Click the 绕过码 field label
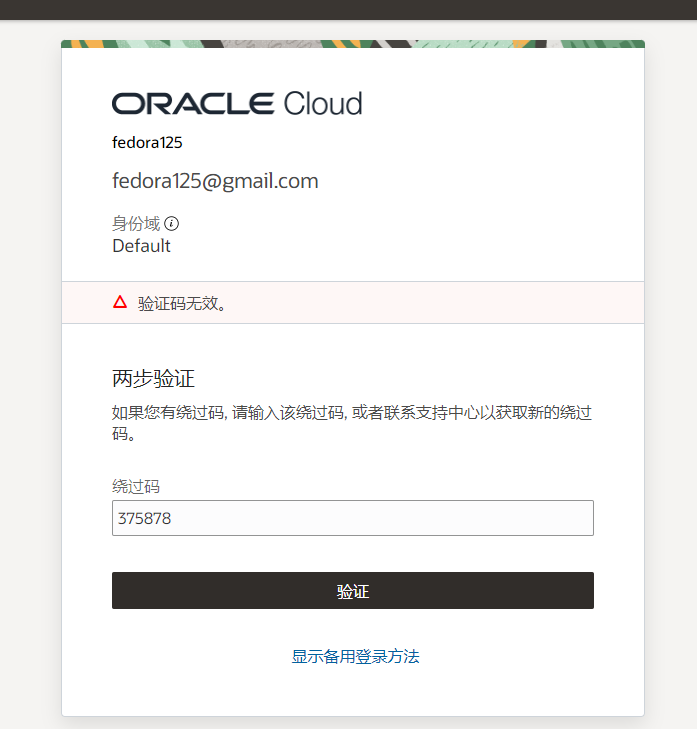Viewport: 697px width, 729px height. (x=136, y=487)
